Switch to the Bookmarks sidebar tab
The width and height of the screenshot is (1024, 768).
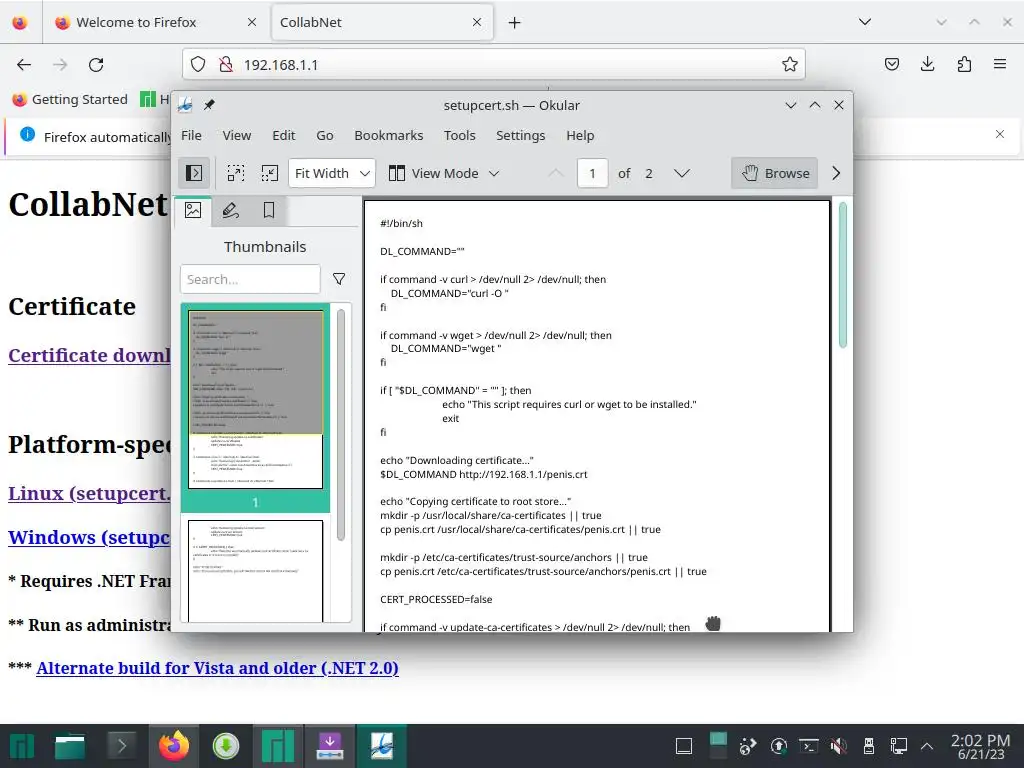point(268,210)
